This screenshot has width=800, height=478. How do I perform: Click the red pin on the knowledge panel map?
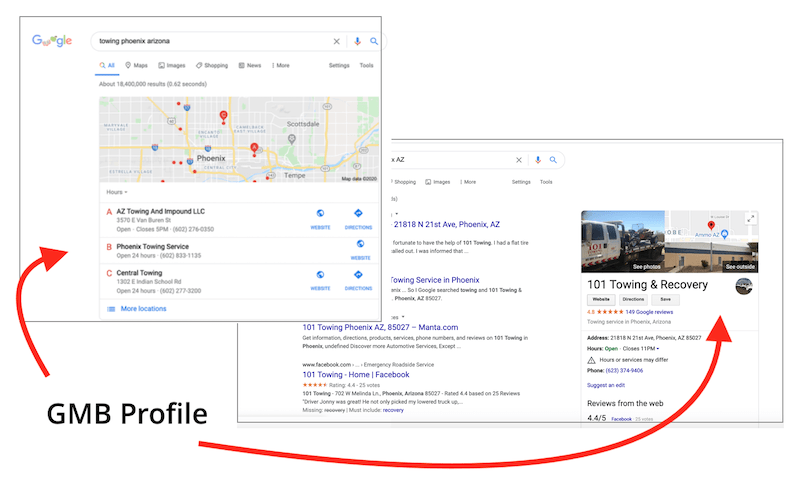coord(711,226)
